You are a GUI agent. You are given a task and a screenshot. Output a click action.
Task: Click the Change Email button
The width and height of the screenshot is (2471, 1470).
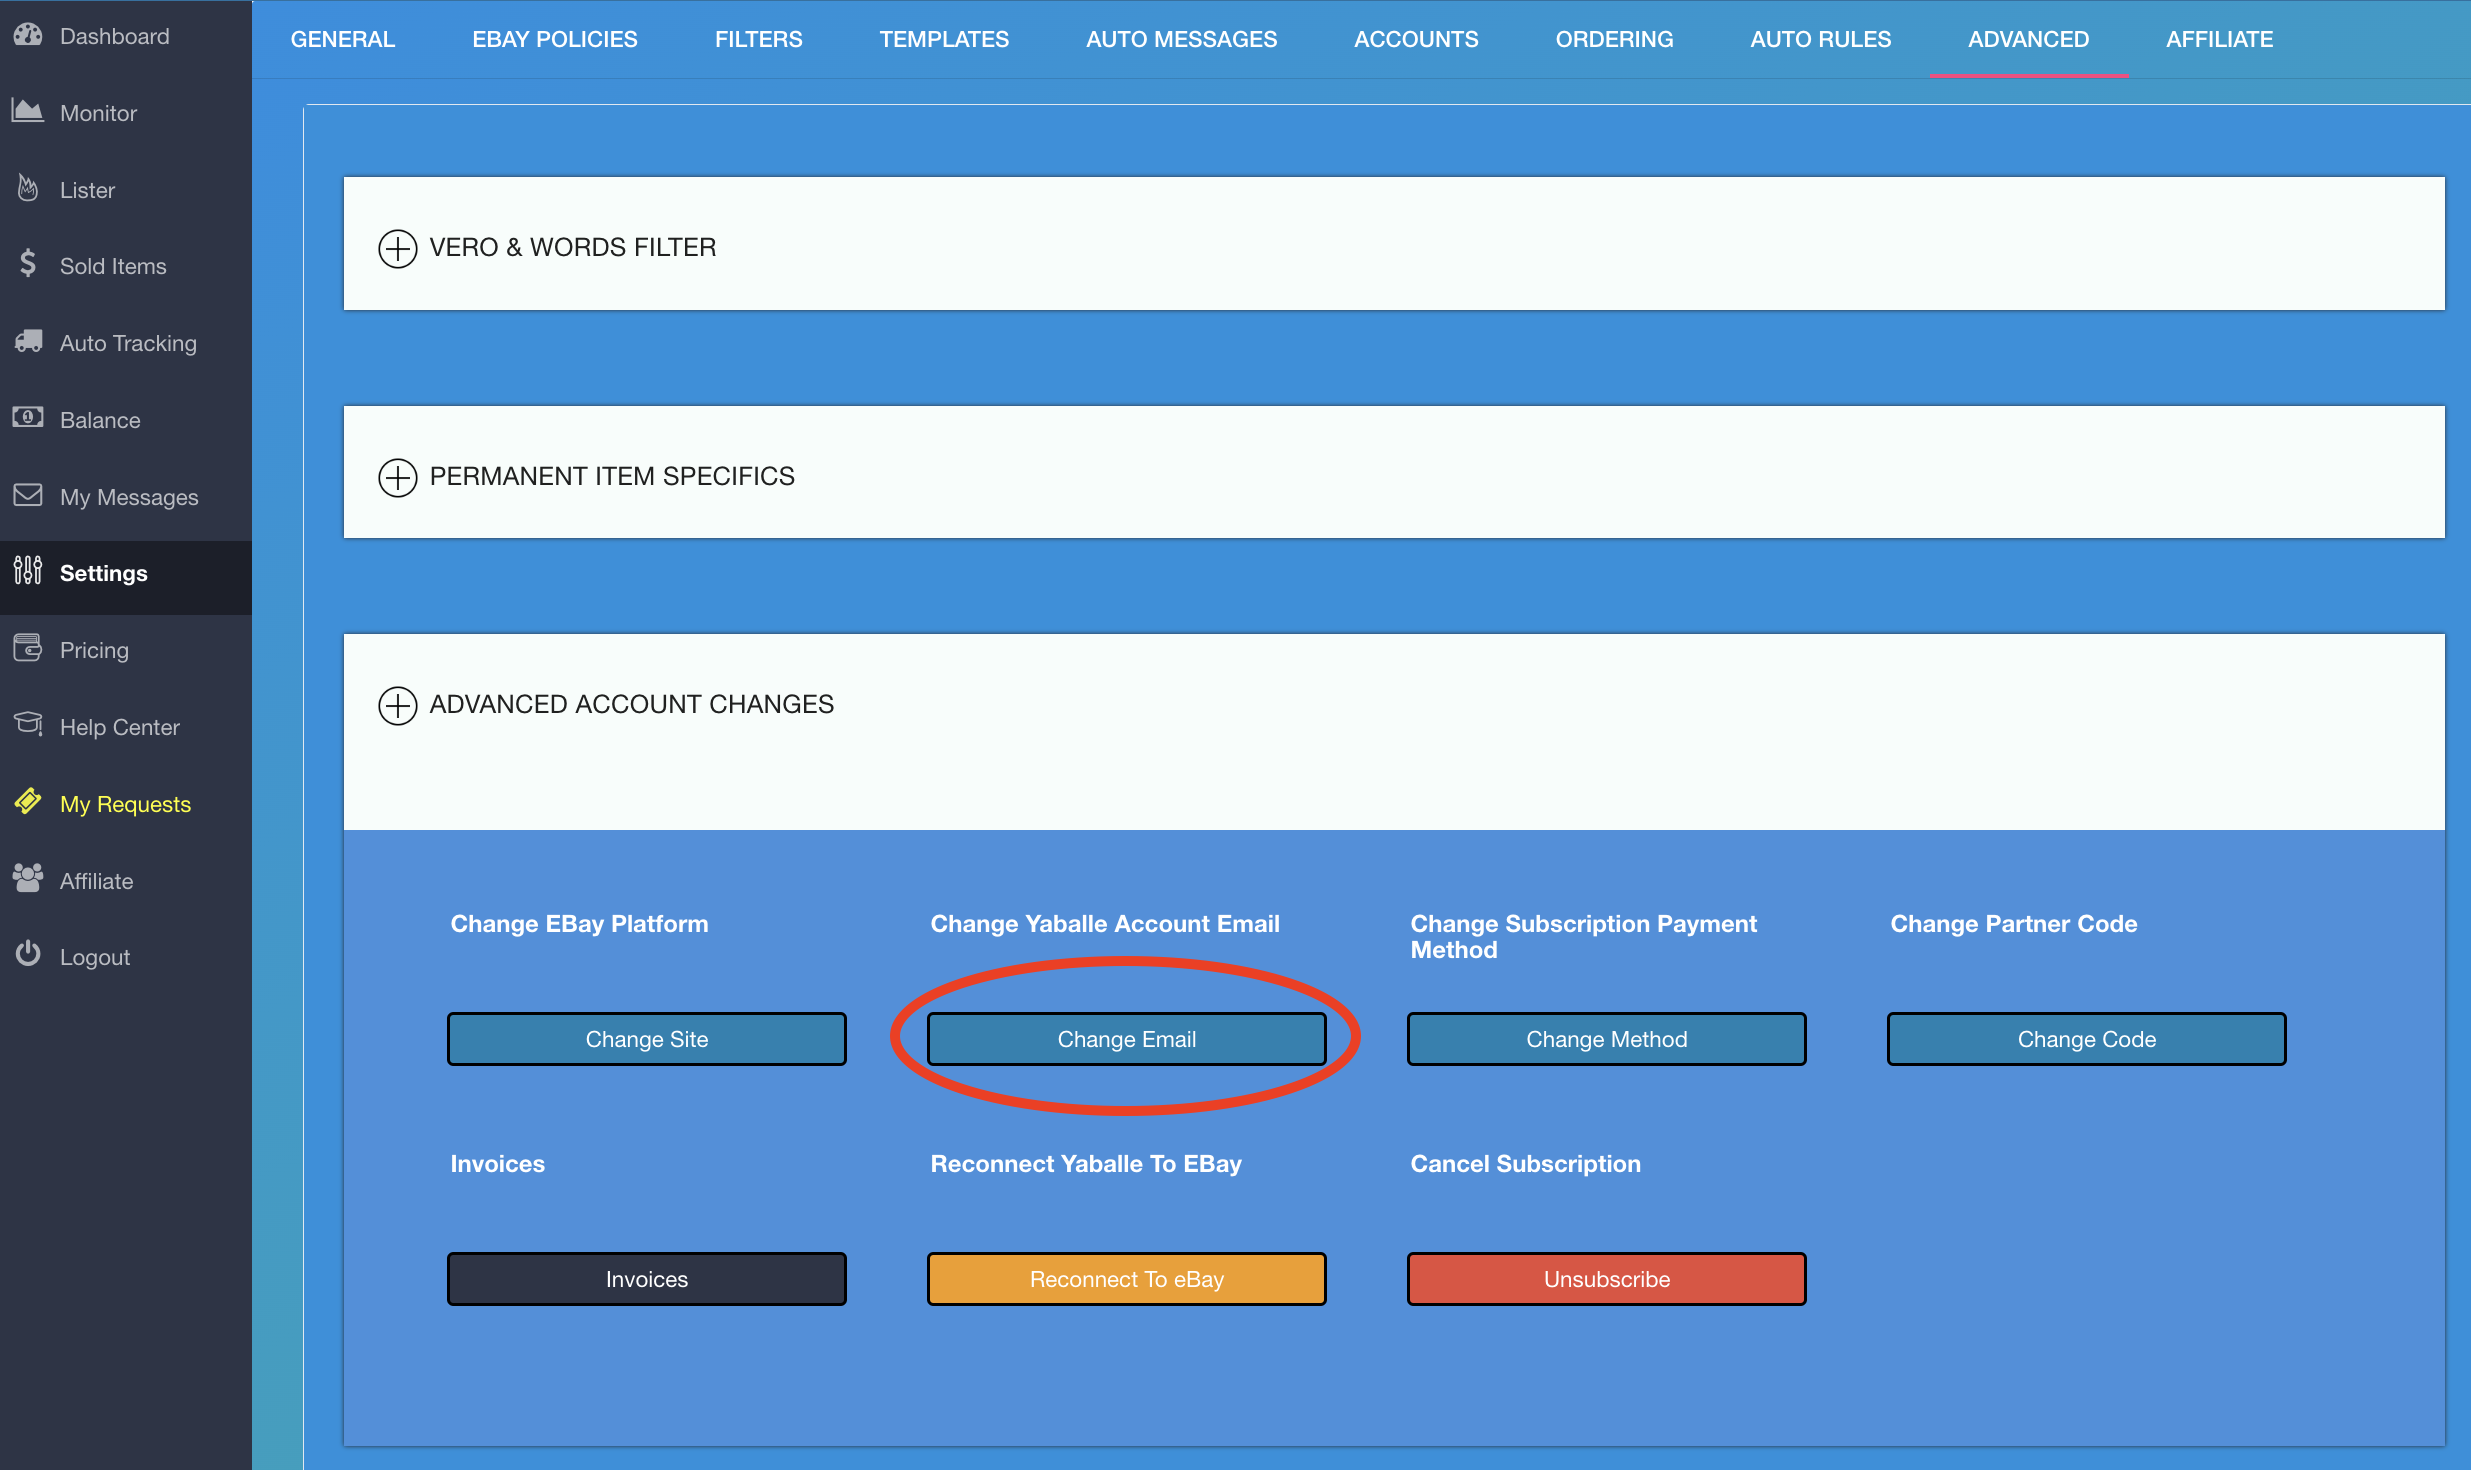click(x=1126, y=1039)
